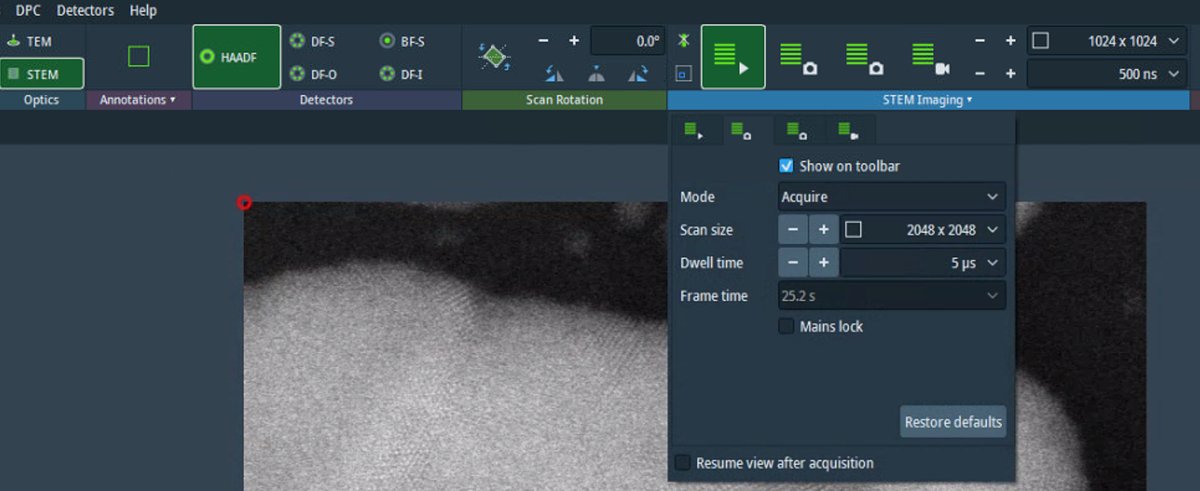This screenshot has width=1200, height=491.
Task: Toggle Show on toolbar checkbox
Action: pos(786,166)
